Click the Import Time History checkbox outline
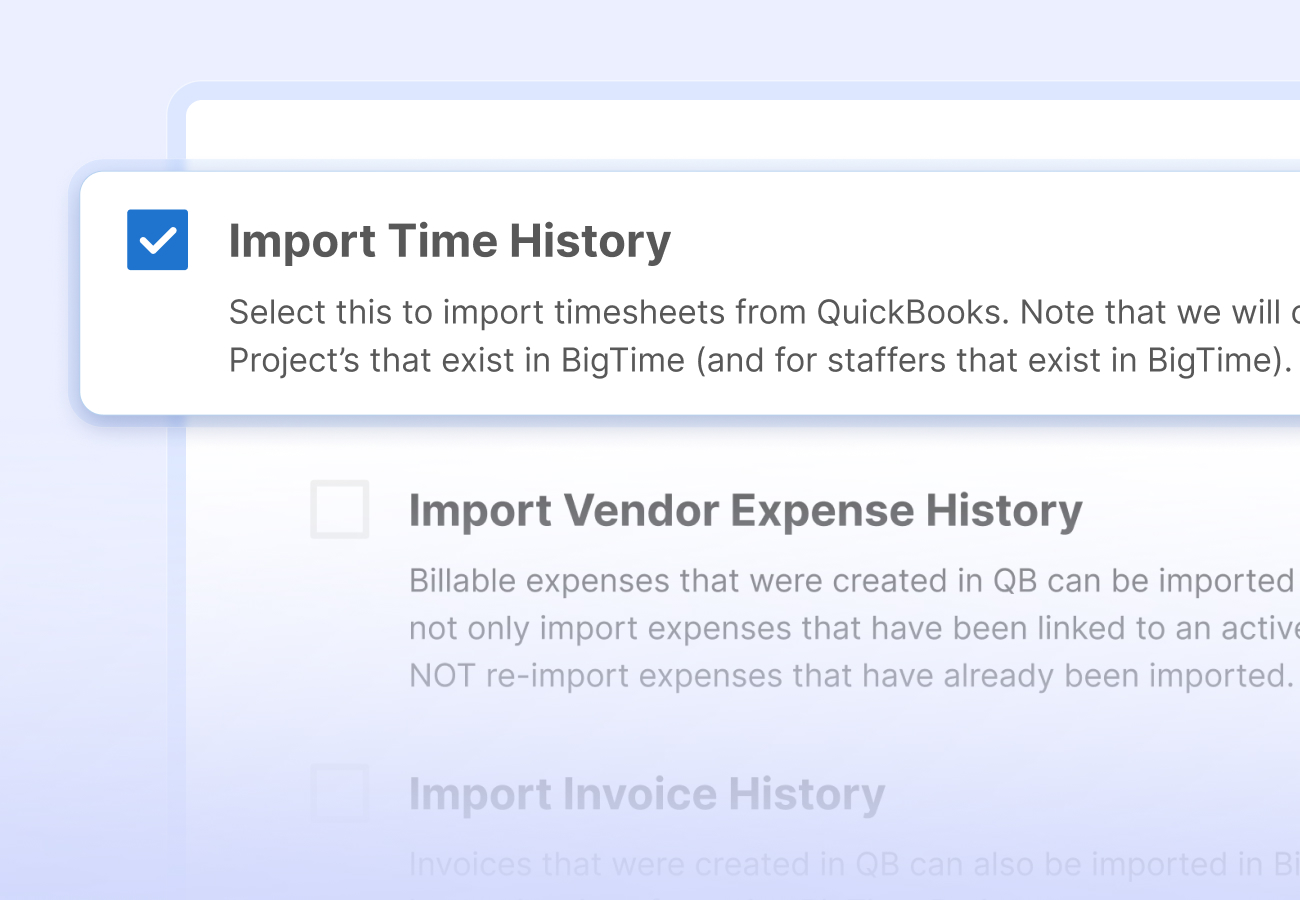1300x900 pixels. (x=157, y=240)
